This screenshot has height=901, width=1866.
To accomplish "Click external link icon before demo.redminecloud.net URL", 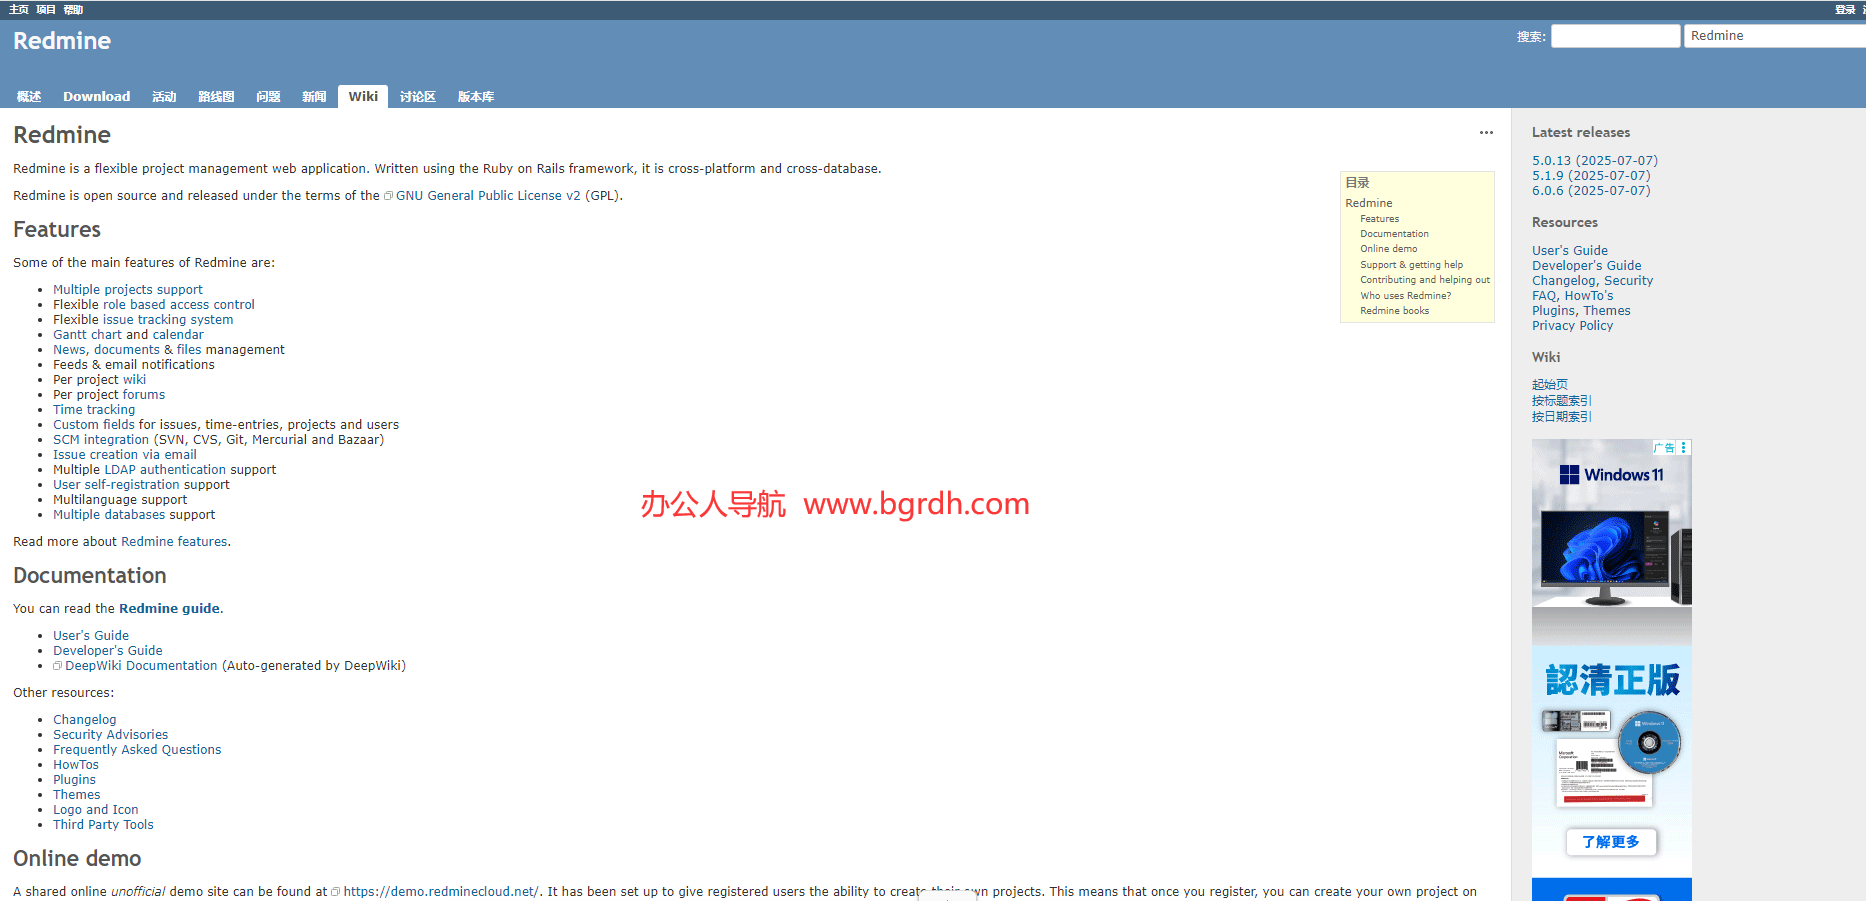I will 336,892.
